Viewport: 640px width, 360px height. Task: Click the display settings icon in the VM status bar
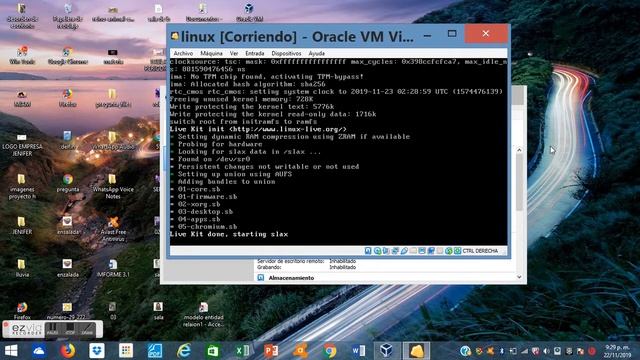tap(422, 251)
